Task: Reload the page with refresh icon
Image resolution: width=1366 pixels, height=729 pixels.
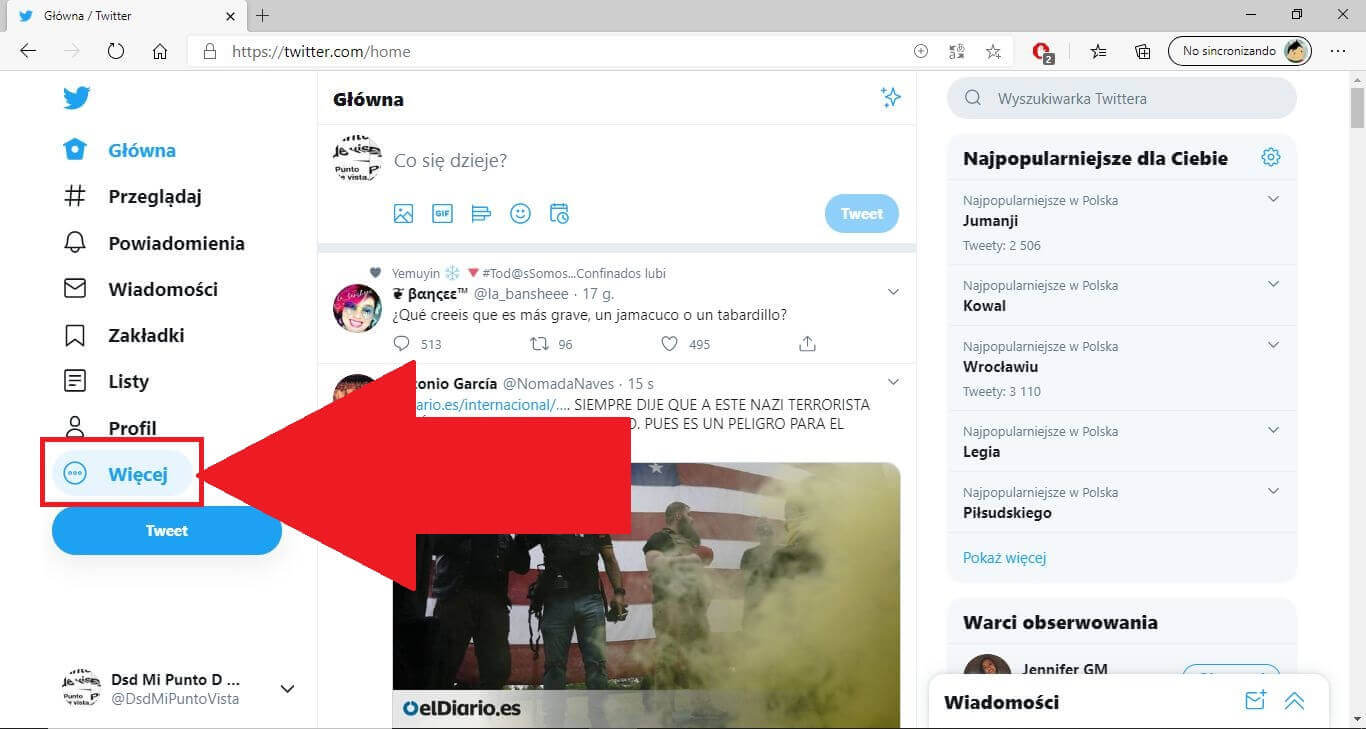Action: pos(116,51)
